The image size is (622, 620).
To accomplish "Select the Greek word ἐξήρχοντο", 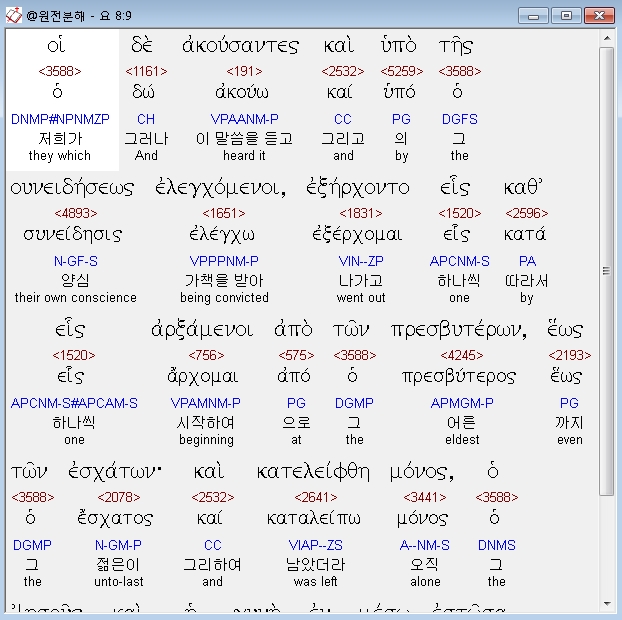I will pos(358,188).
